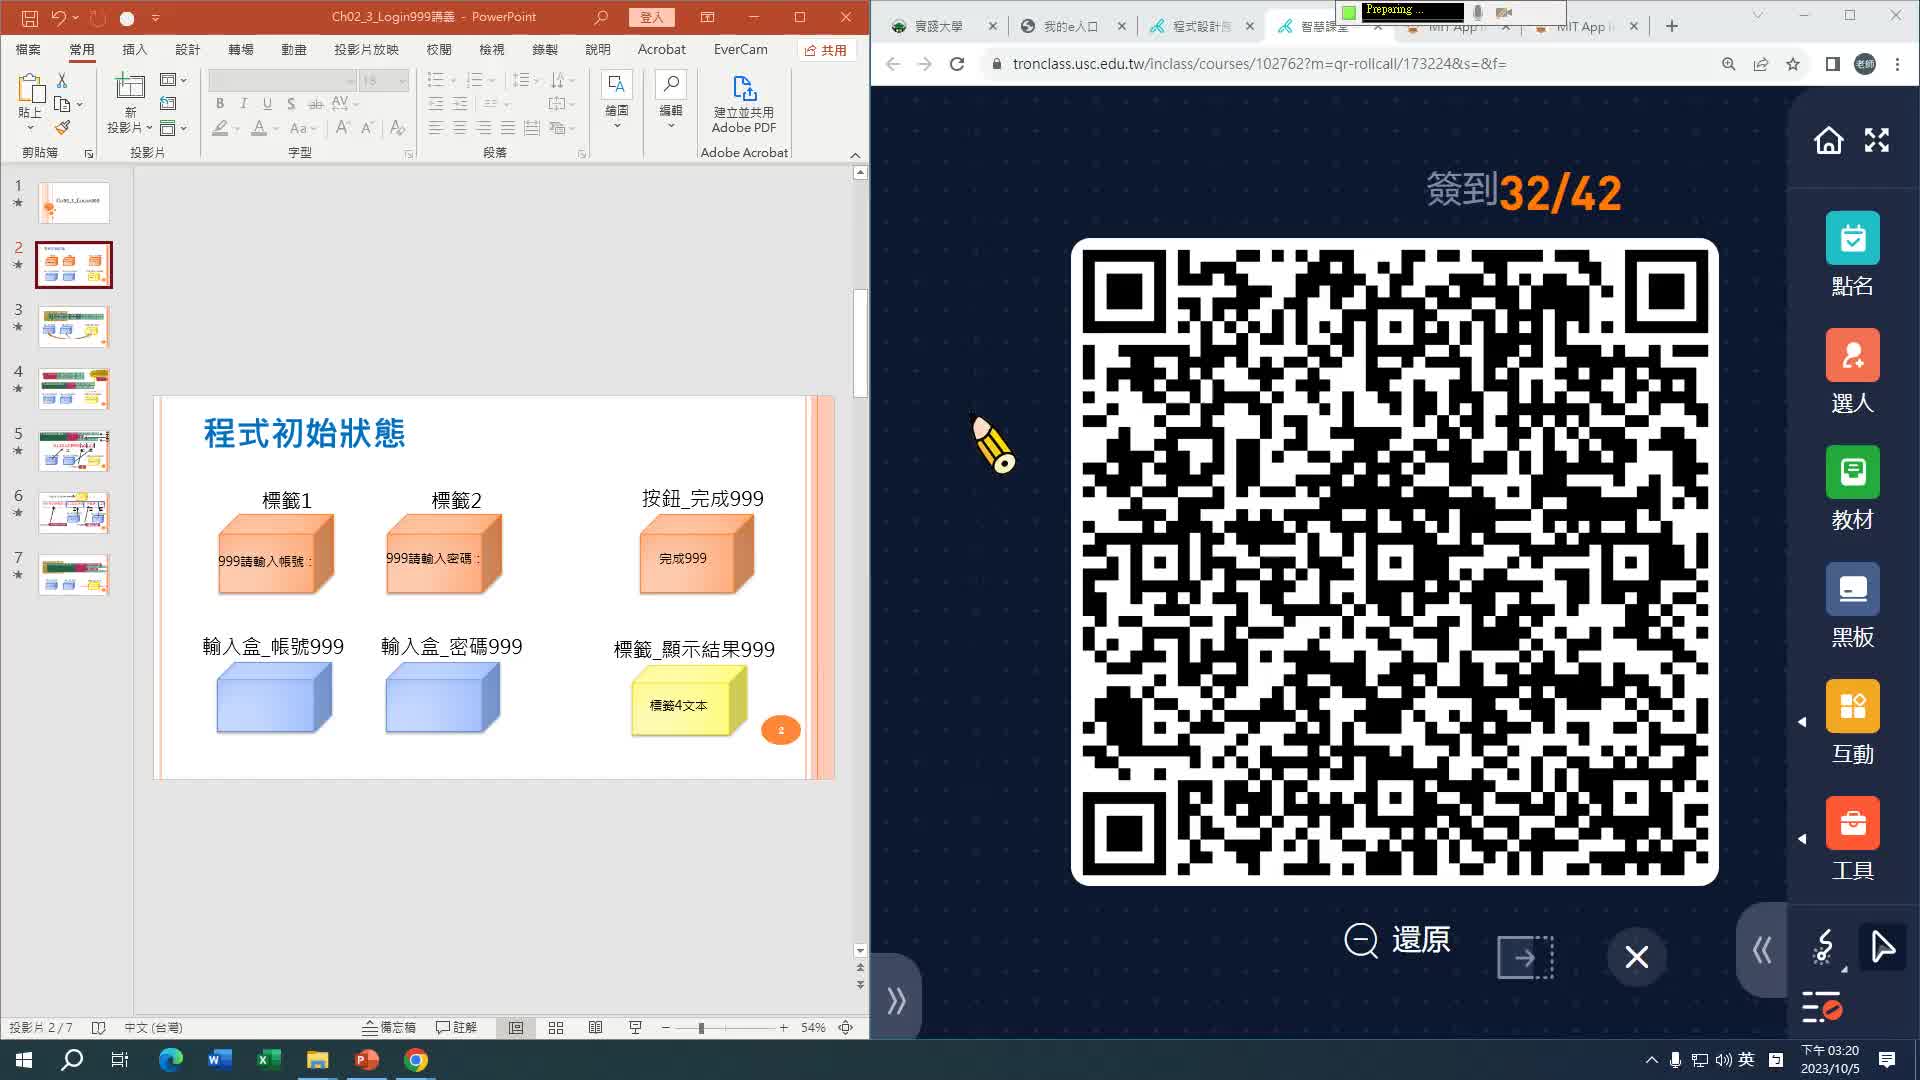
Task: Click PowerPoint title bar search icon
Action: (x=601, y=17)
